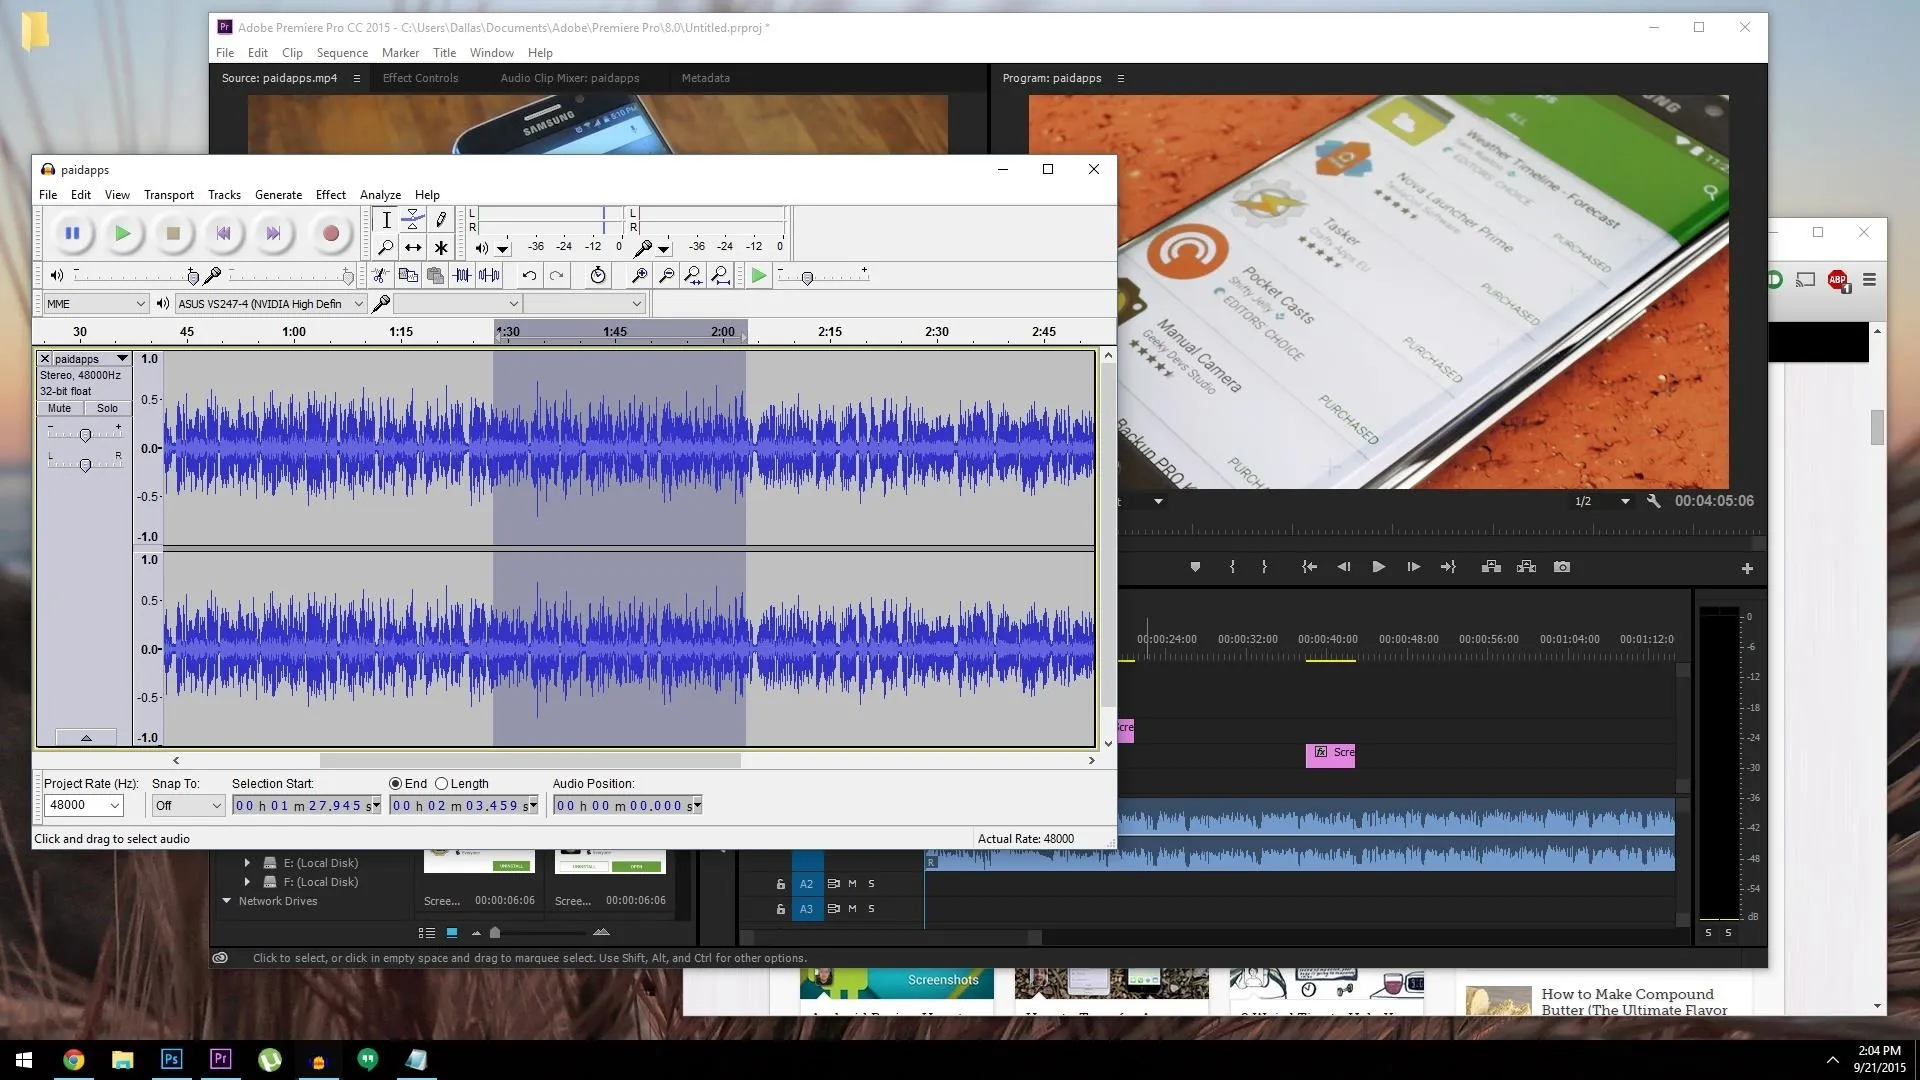Viewport: 1920px width, 1080px height.
Task: Select the Selection (I-beam) tool
Action: click(x=386, y=220)
